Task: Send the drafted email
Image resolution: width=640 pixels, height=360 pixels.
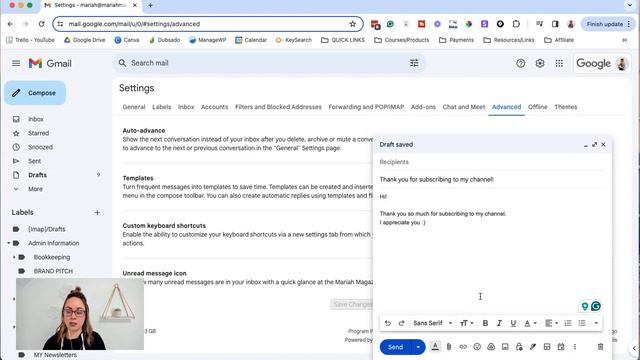Action: [395, 347]
